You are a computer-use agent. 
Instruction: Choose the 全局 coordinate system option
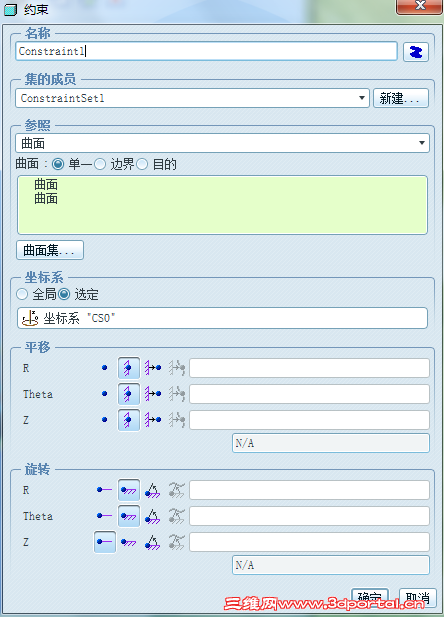(22, 294)
